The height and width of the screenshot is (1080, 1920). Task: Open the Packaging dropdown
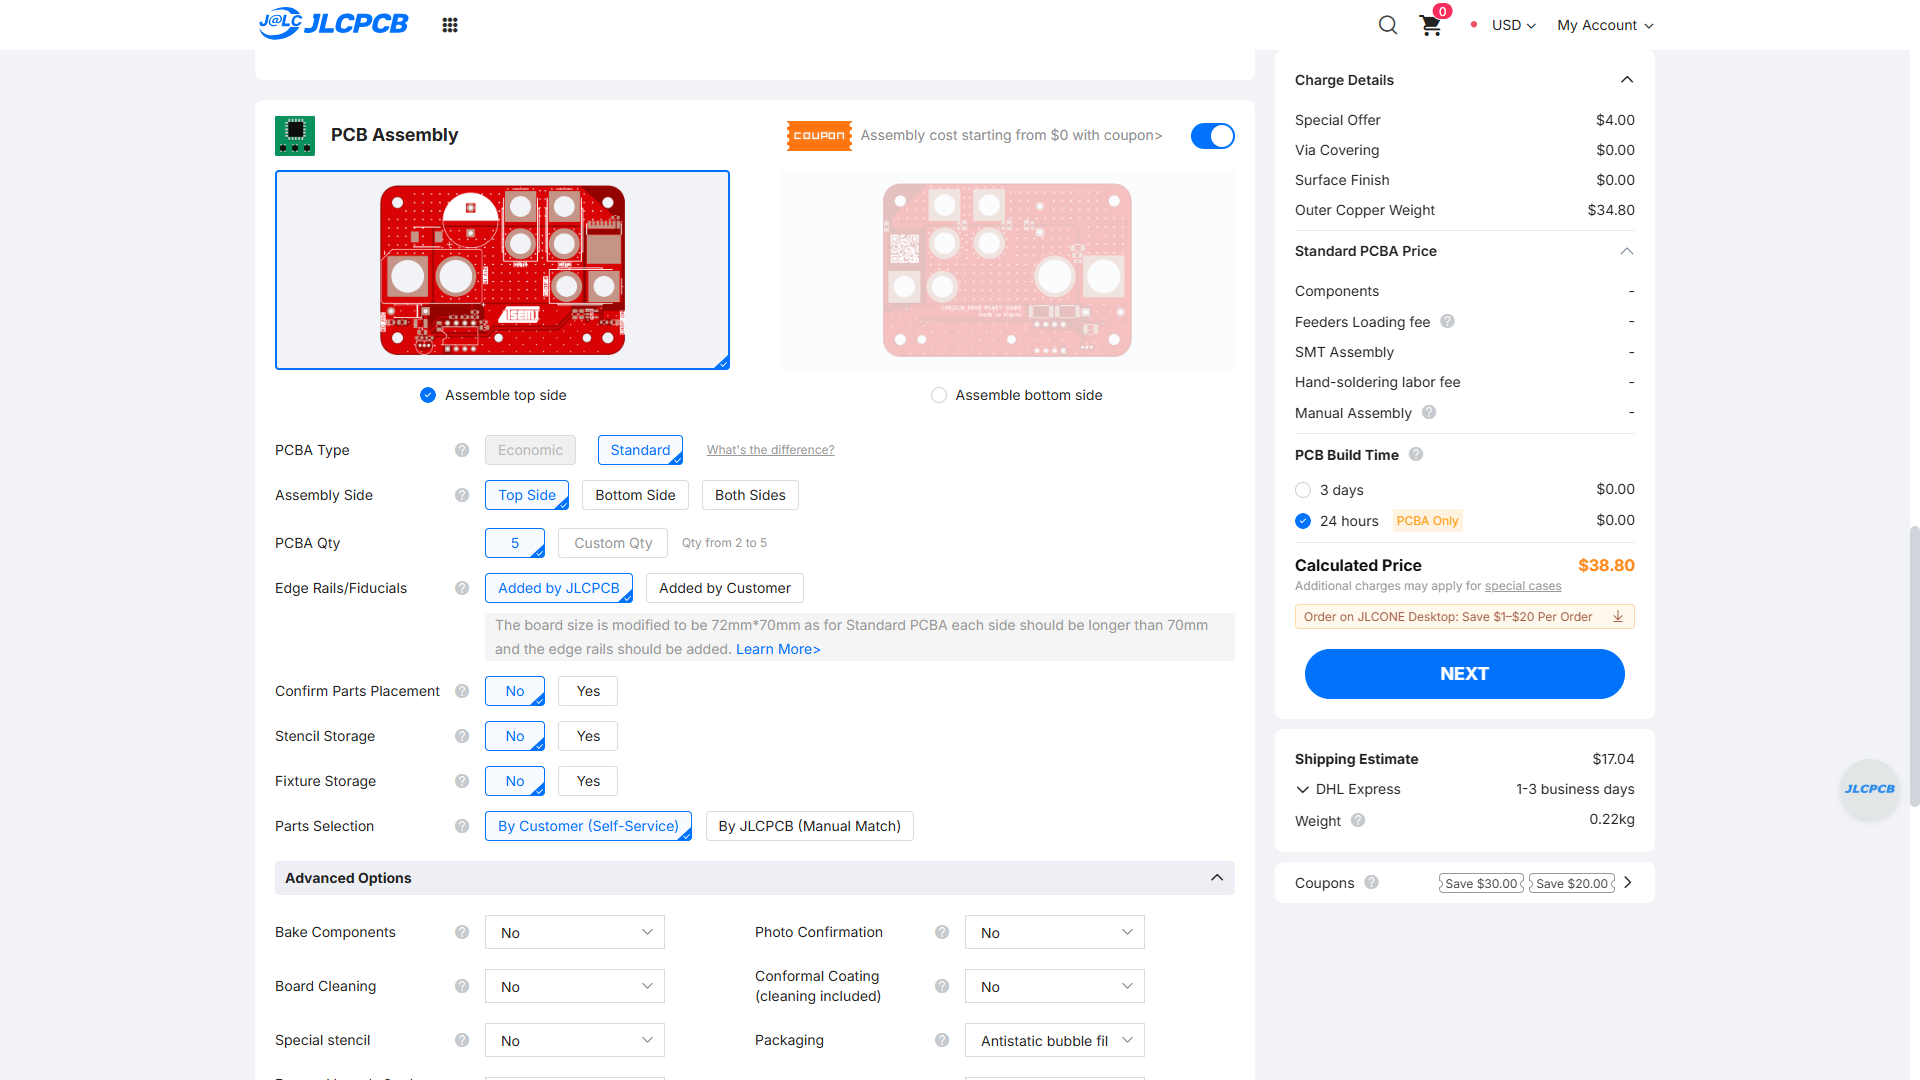pos(1055,1040)
